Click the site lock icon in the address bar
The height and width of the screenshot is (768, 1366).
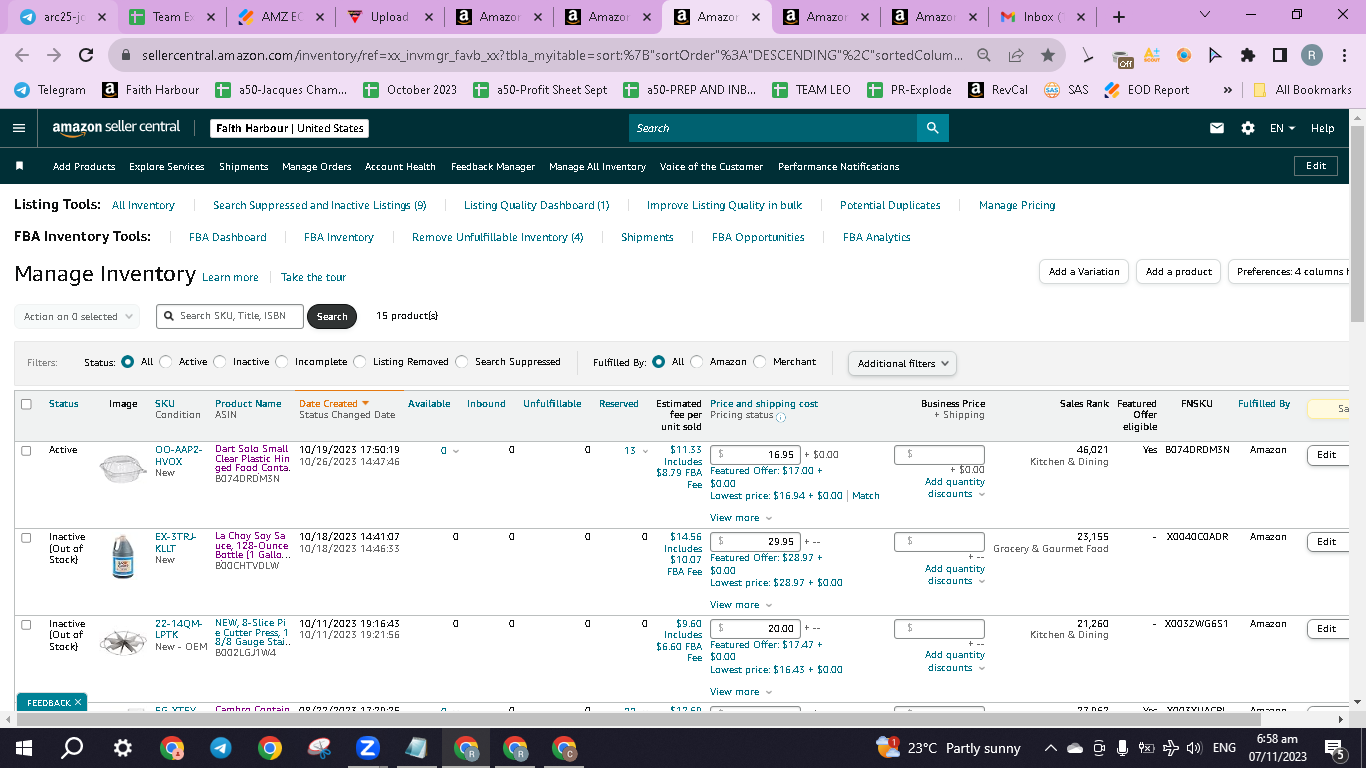(126, 55)
